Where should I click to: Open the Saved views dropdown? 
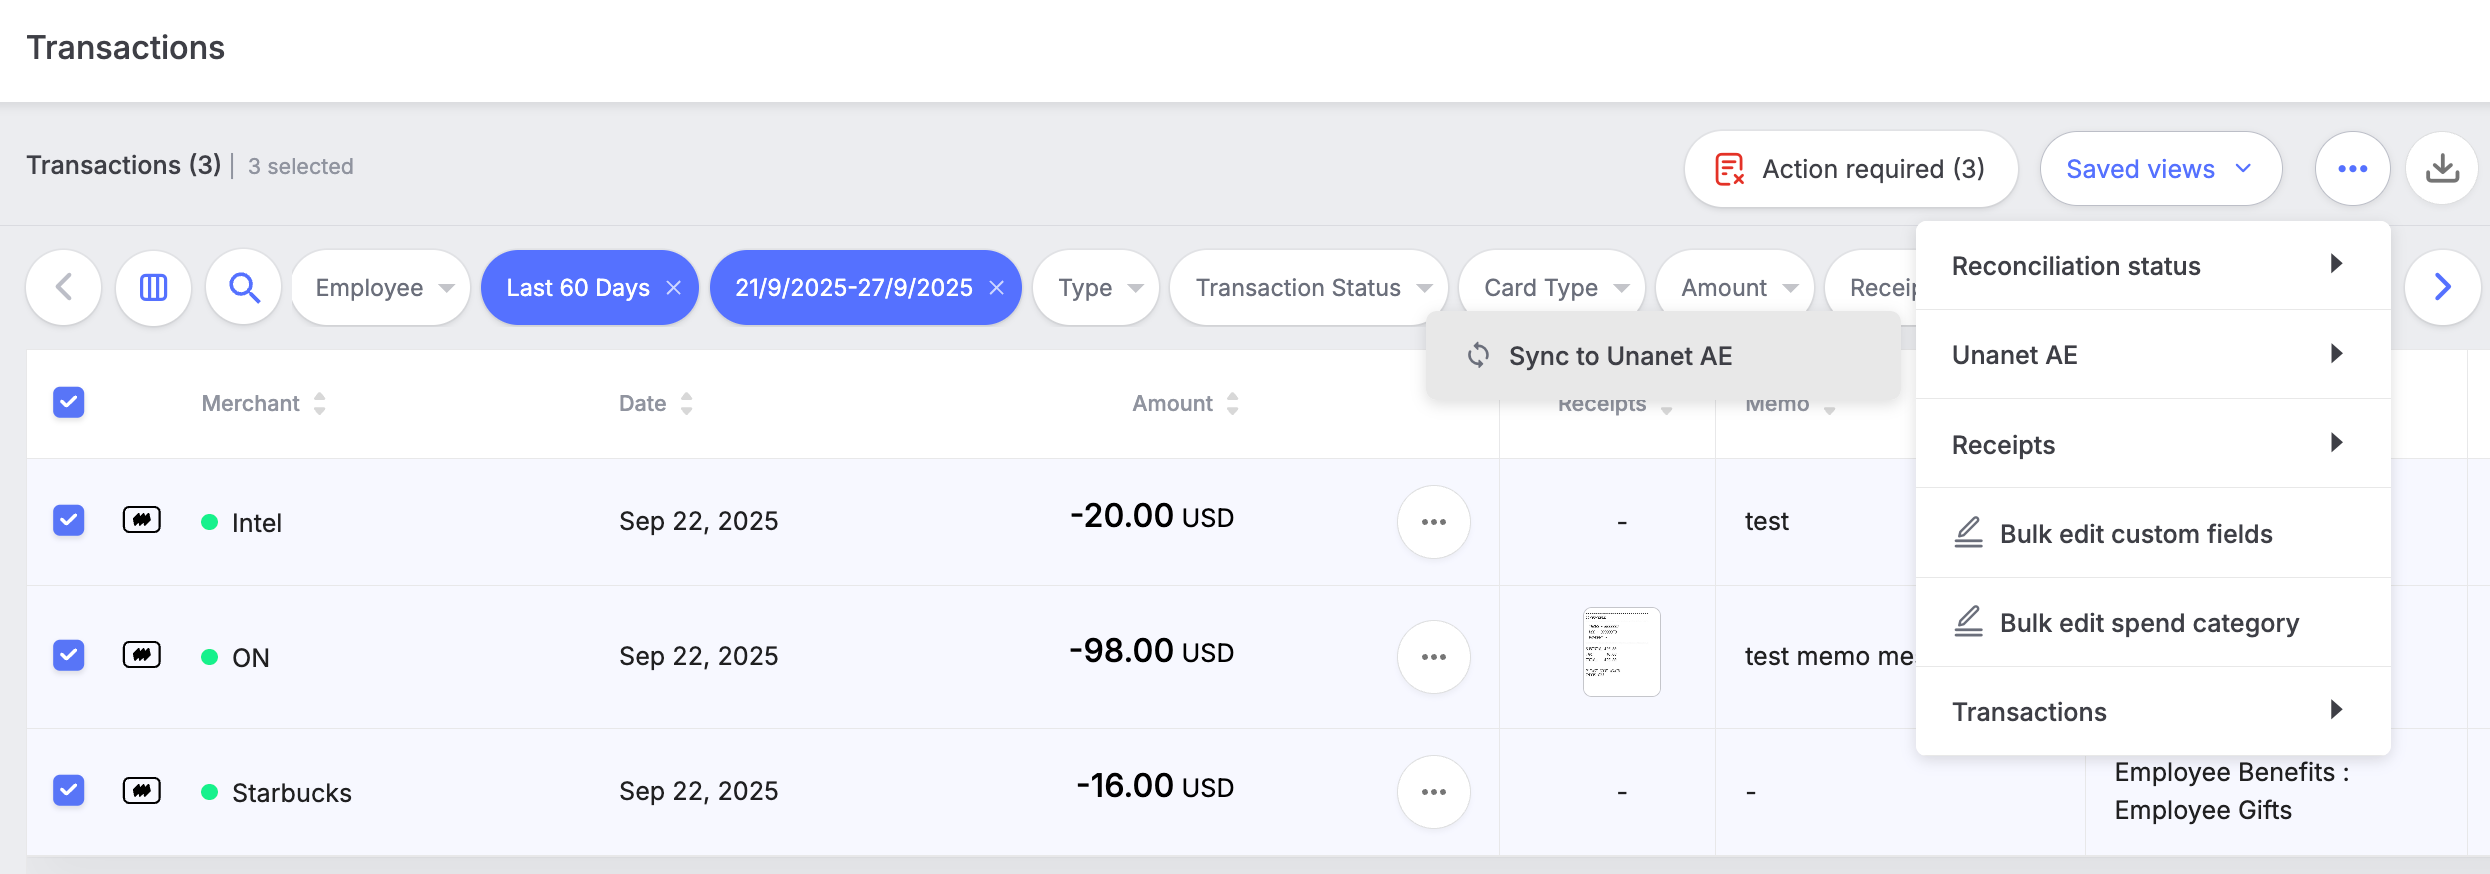coord(2160,169)
